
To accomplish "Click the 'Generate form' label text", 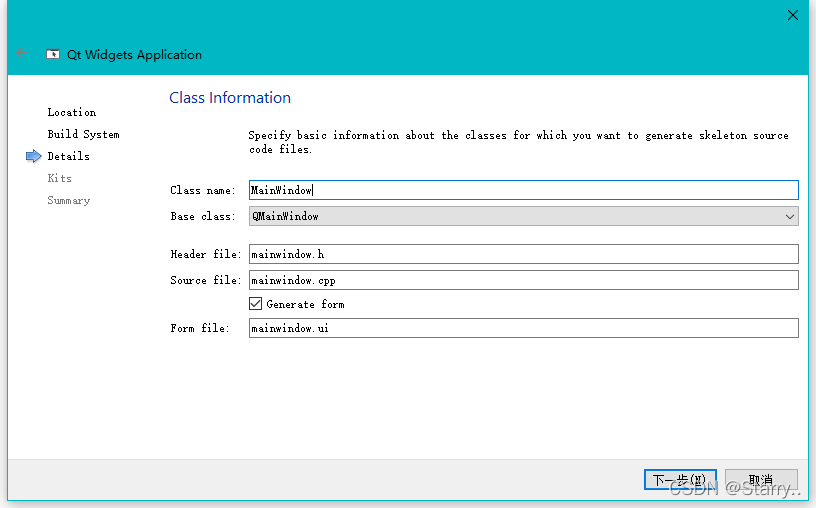I will (305, 304).
